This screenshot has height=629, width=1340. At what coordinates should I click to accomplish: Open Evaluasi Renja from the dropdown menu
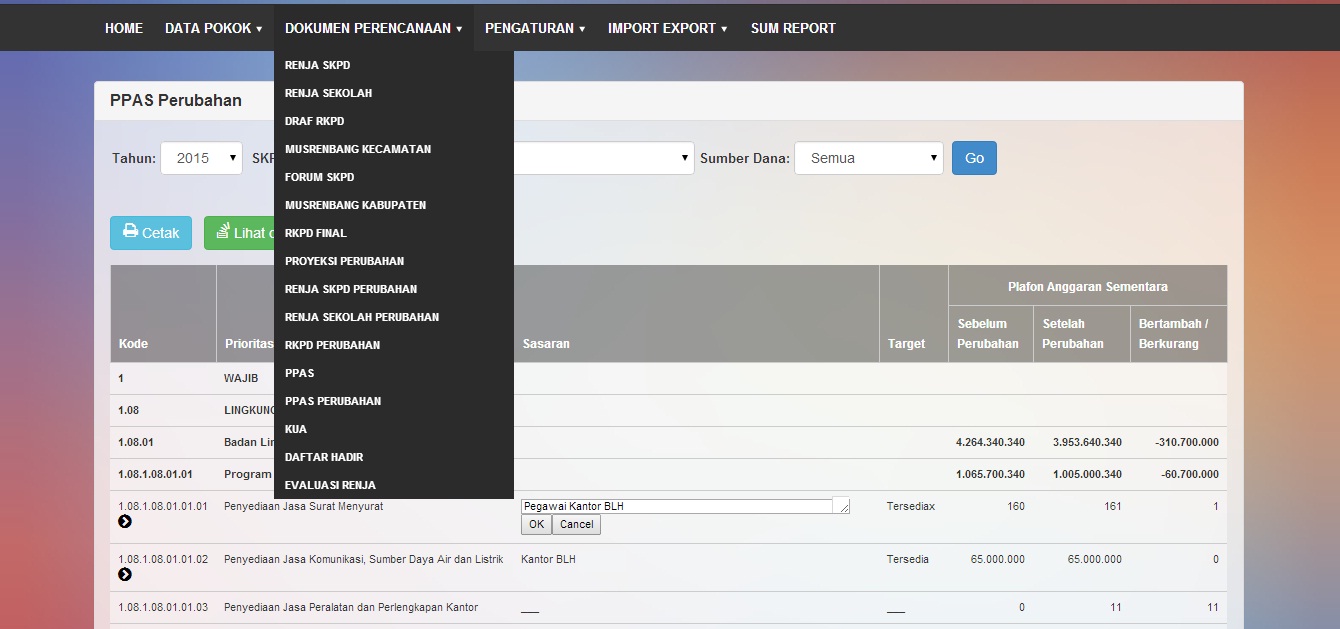pos(330,485)
